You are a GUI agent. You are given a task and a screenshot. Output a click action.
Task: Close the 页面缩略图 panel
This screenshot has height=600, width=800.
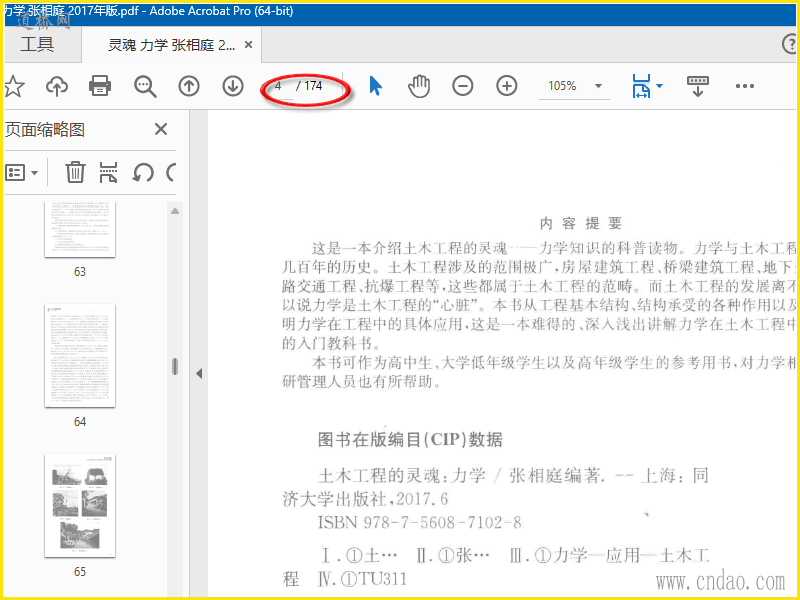(x=161, y=129)
